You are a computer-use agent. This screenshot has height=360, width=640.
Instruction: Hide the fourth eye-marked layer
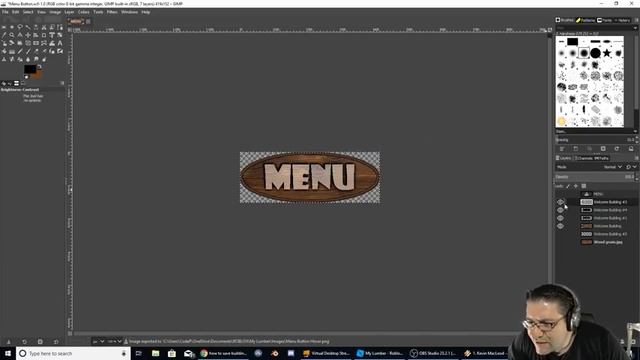(x=560, y=226)
